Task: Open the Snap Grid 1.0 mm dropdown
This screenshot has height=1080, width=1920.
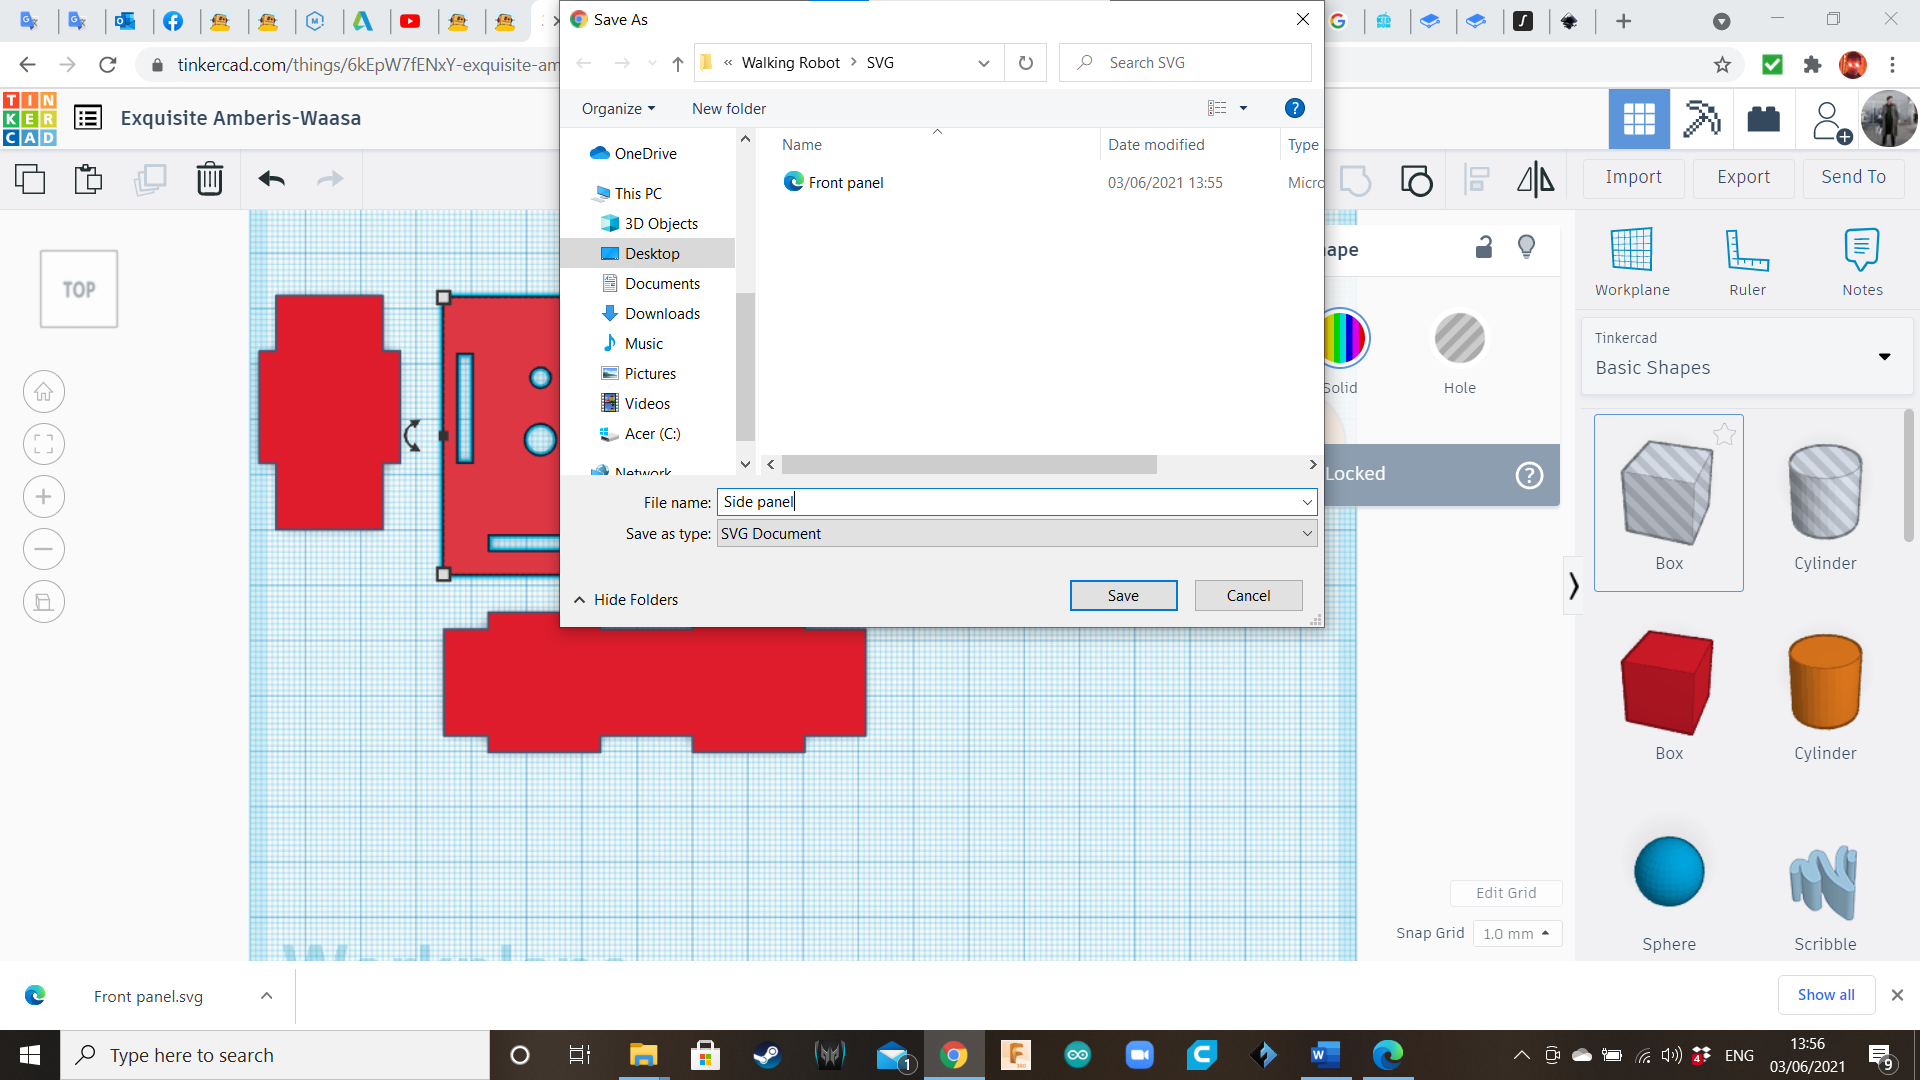Action: point(1516,933)
